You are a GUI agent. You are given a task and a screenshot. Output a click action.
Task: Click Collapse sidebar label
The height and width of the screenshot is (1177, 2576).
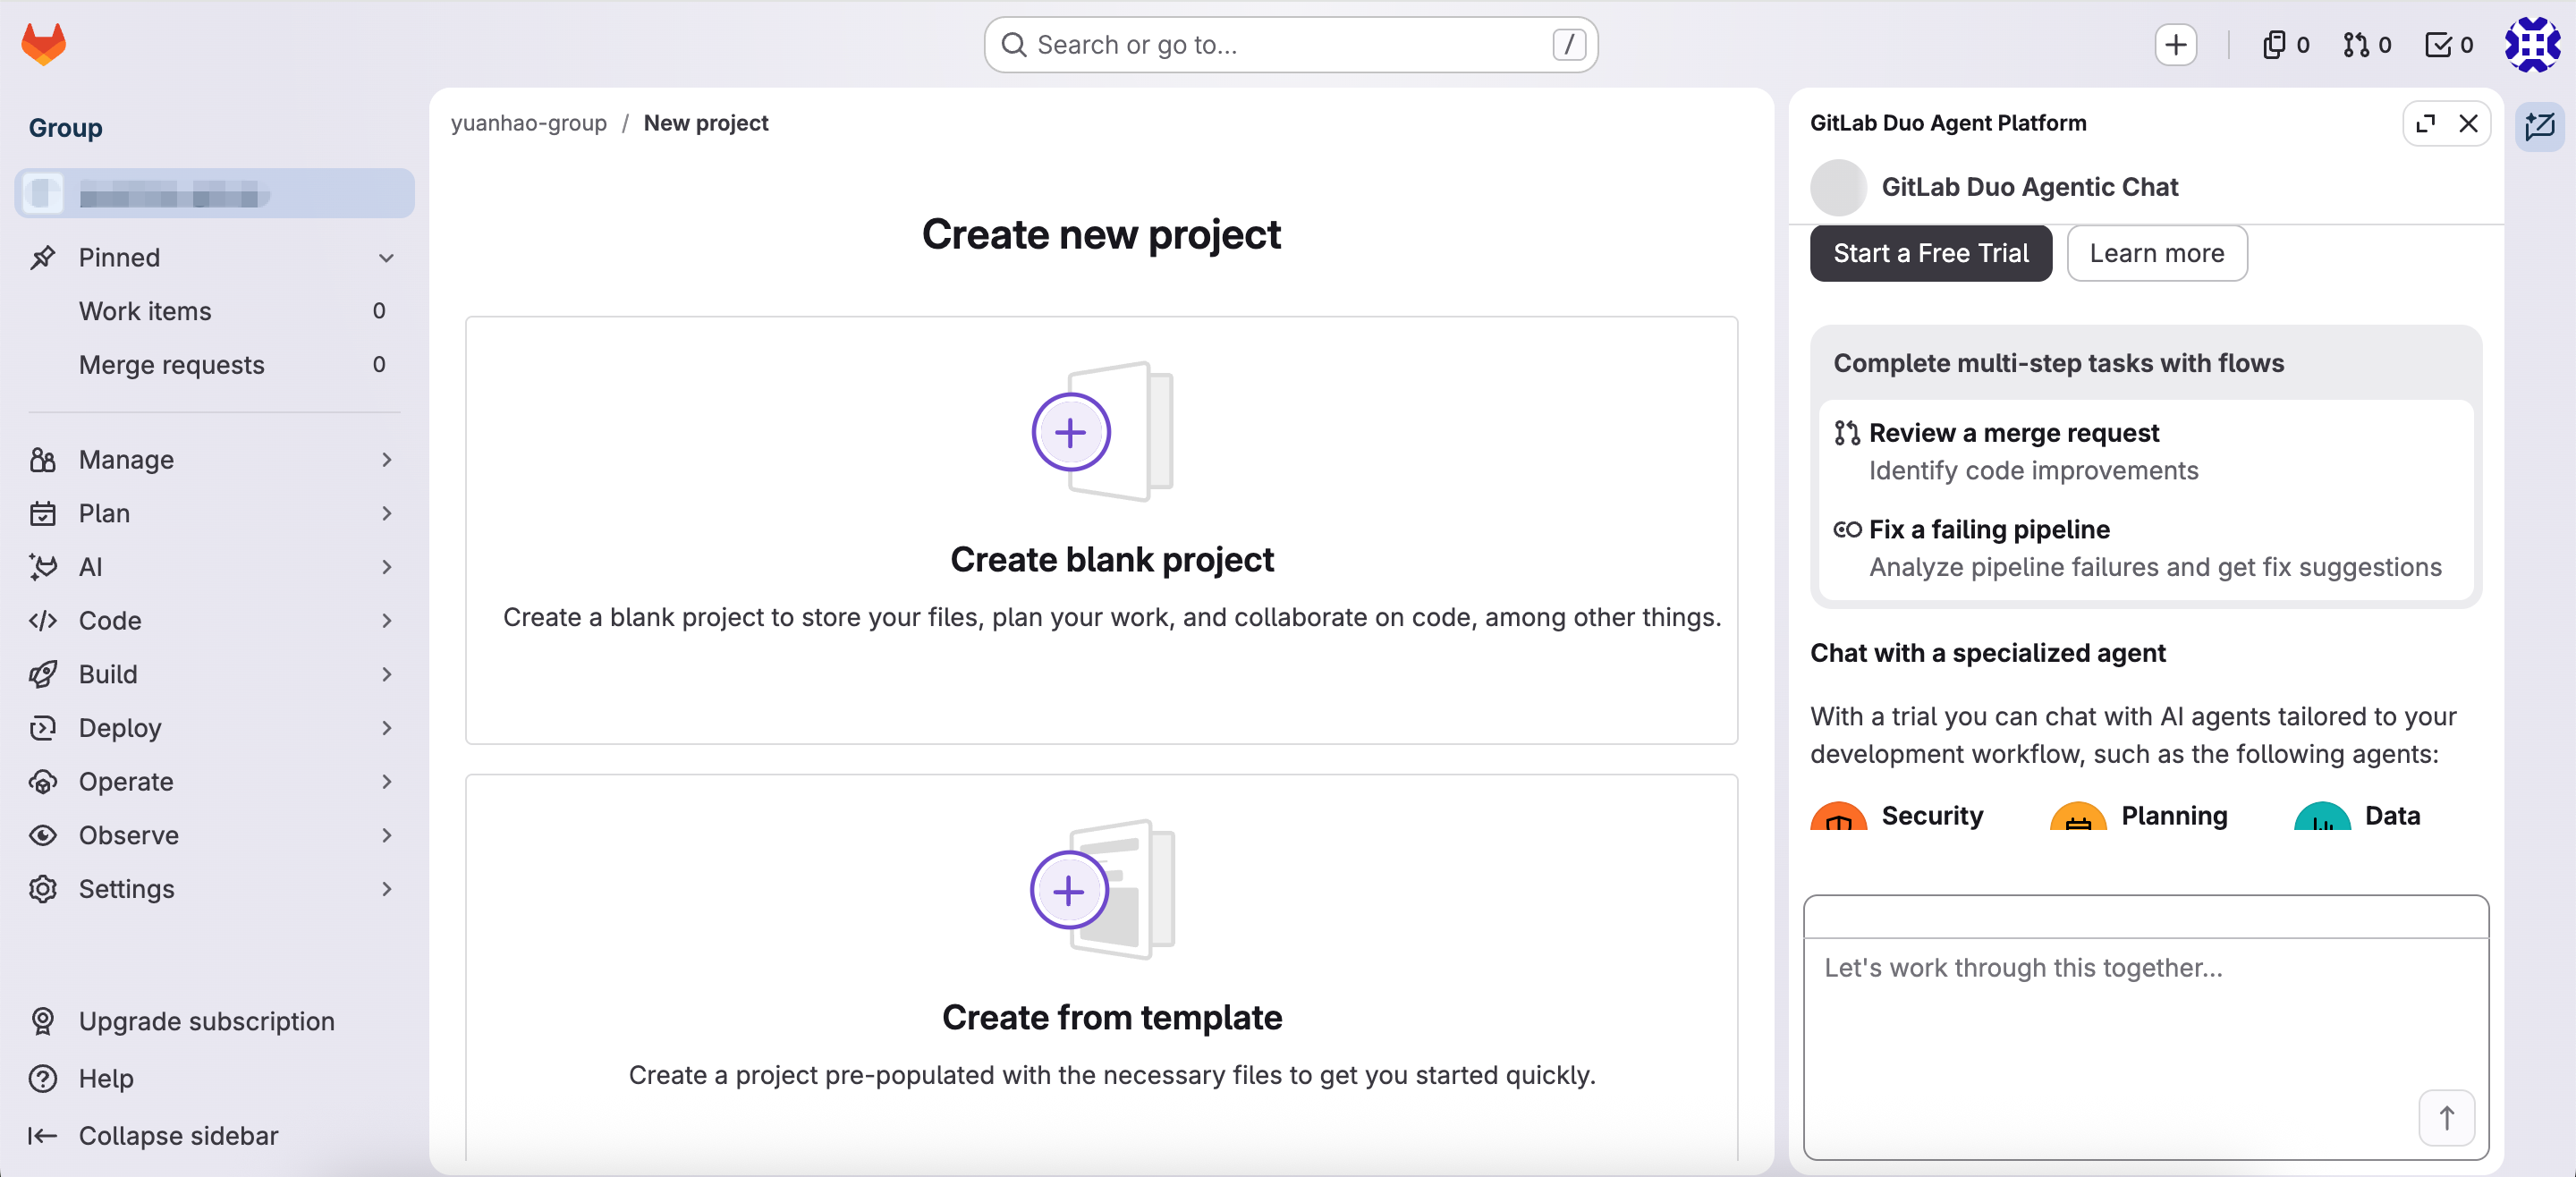(178, 1136)
